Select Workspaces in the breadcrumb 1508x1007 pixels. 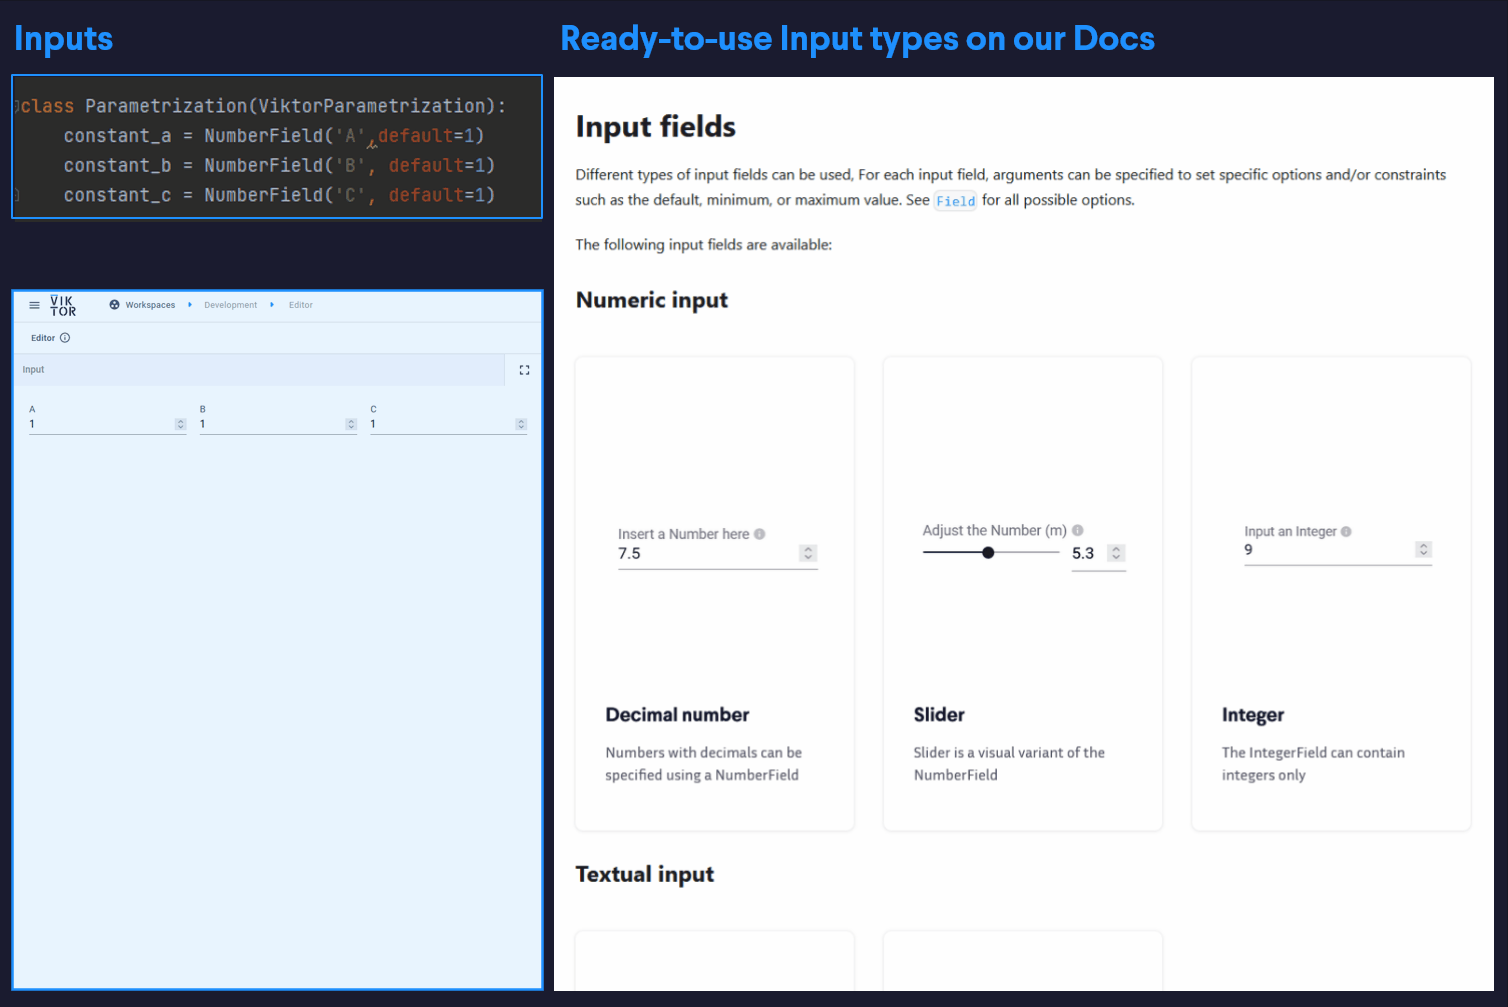point(150,305)
